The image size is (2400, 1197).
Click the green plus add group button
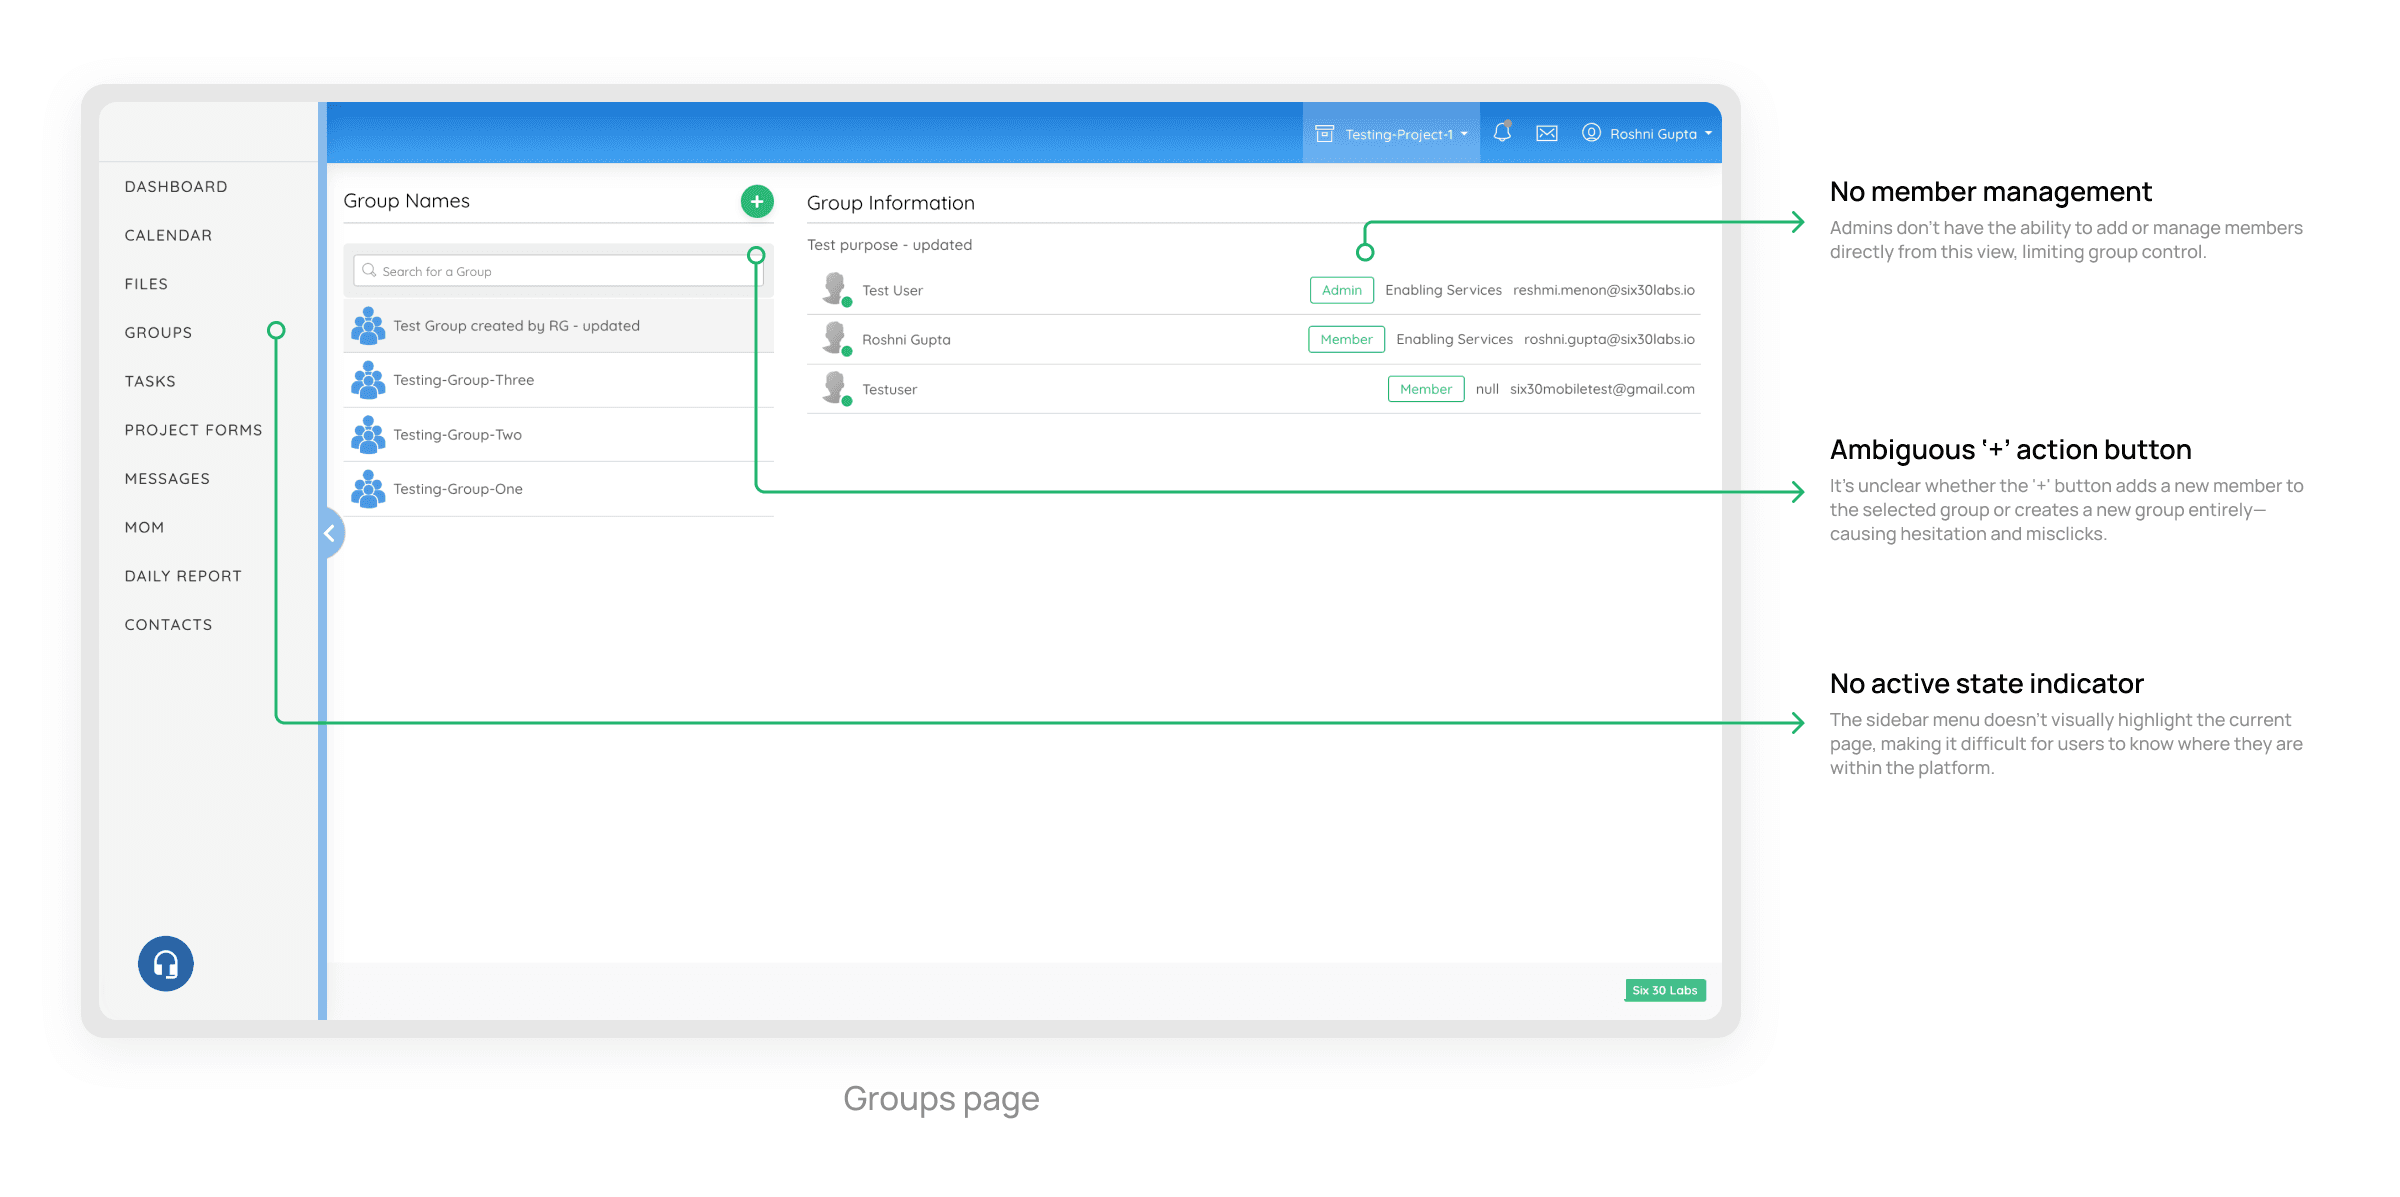click(x=757, y=201)
